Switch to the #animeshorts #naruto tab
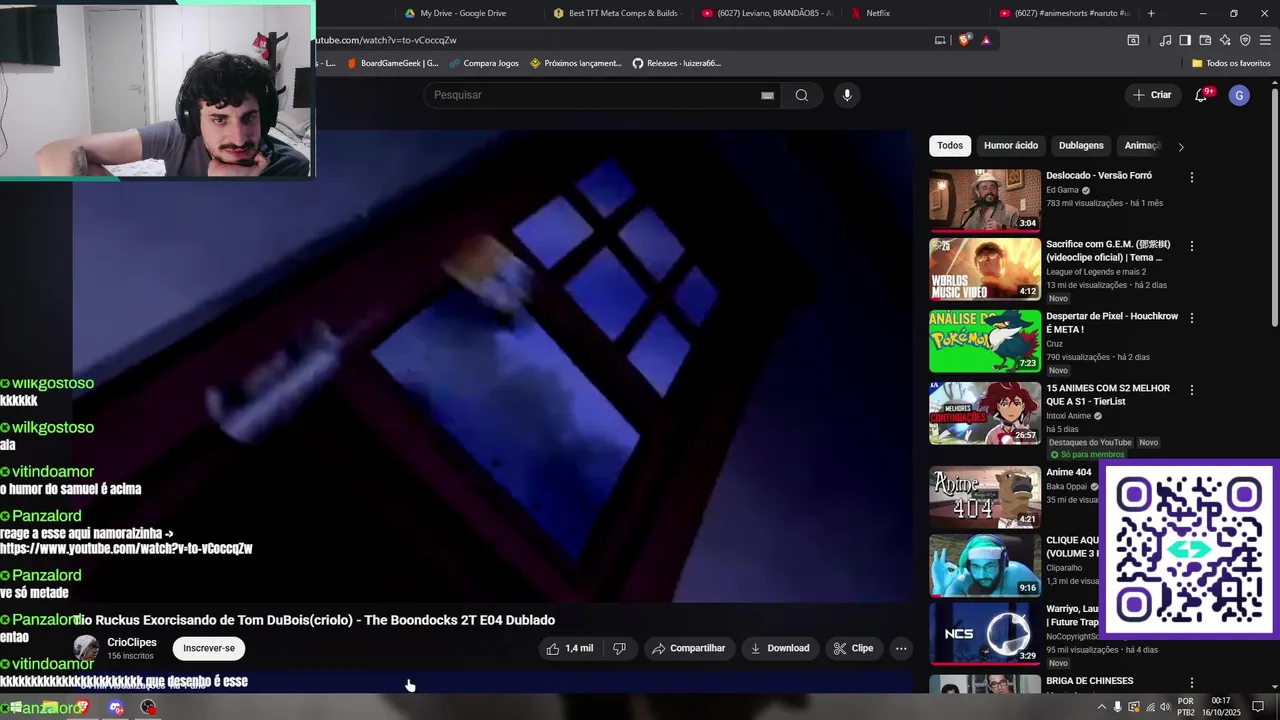Screen dimensions: 1280x720 click(x=1065, y=13)
